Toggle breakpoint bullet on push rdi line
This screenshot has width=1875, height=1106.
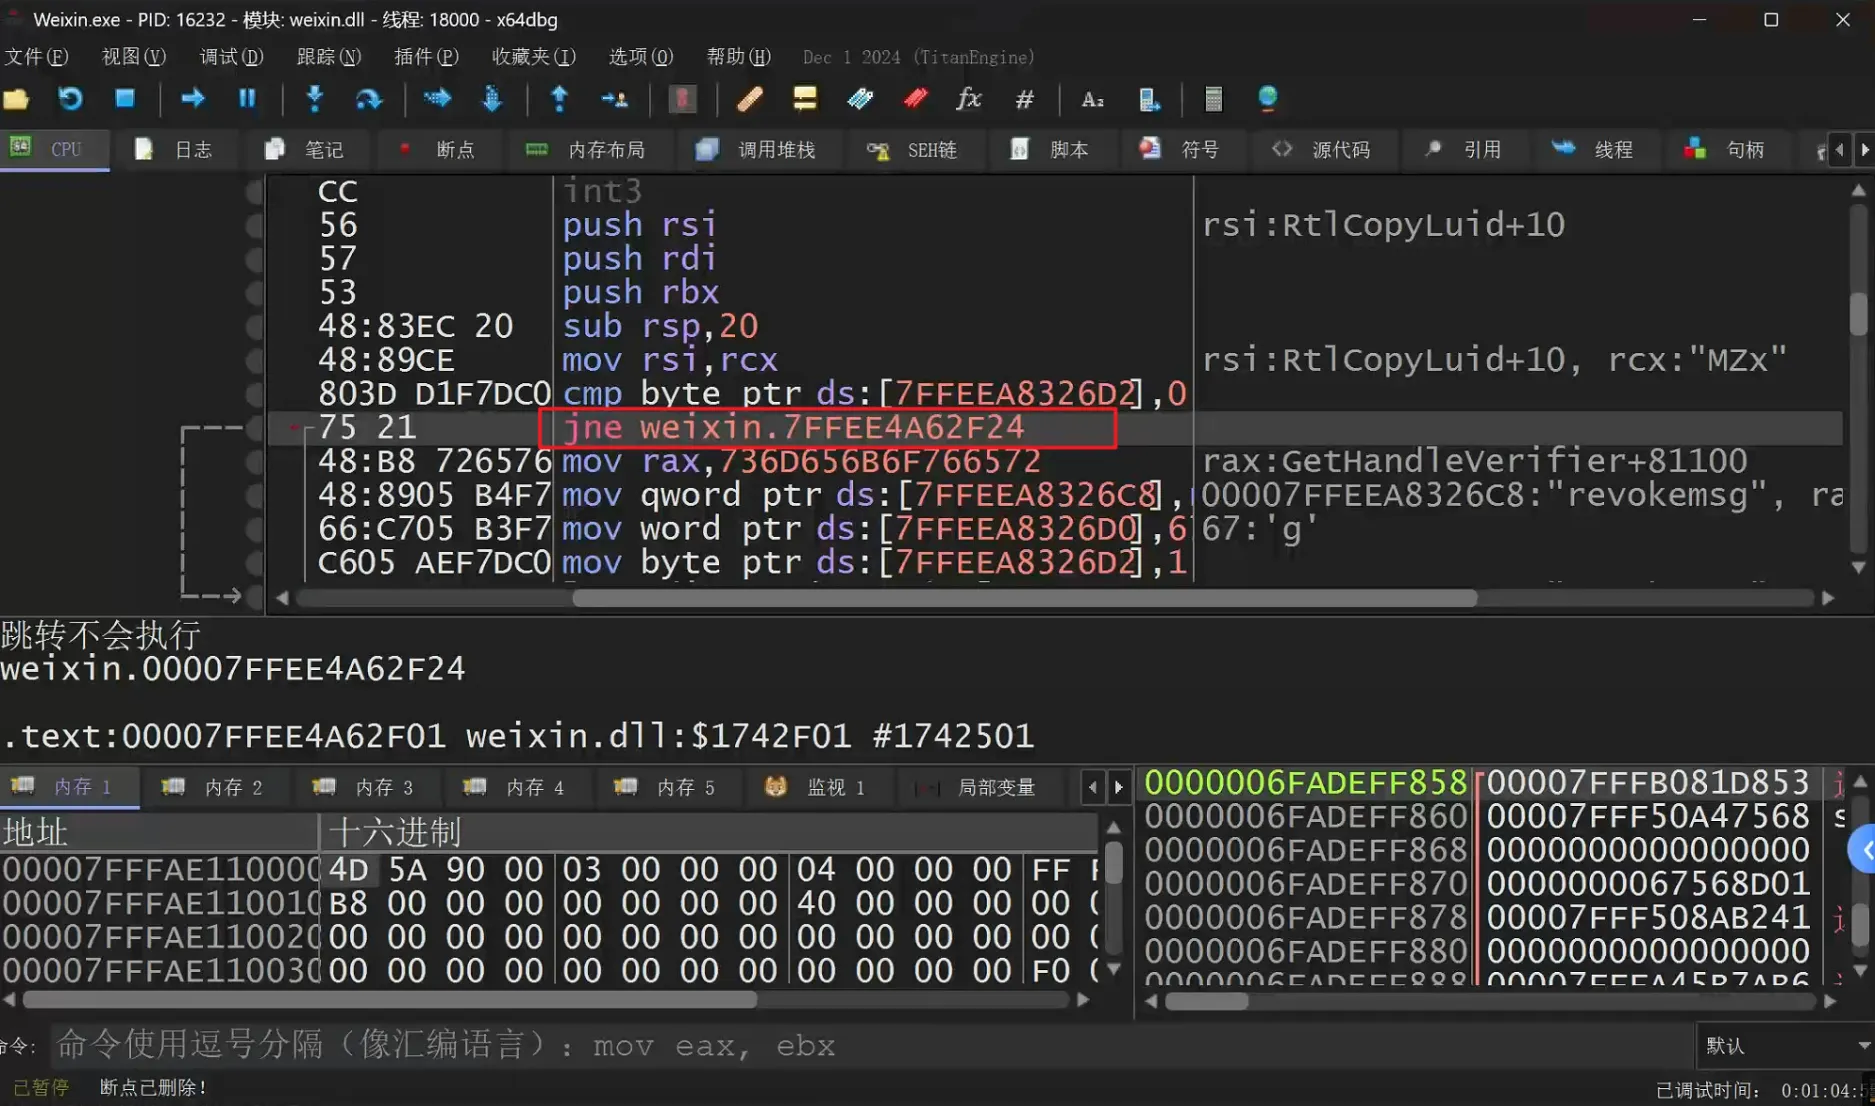point(254,259)
